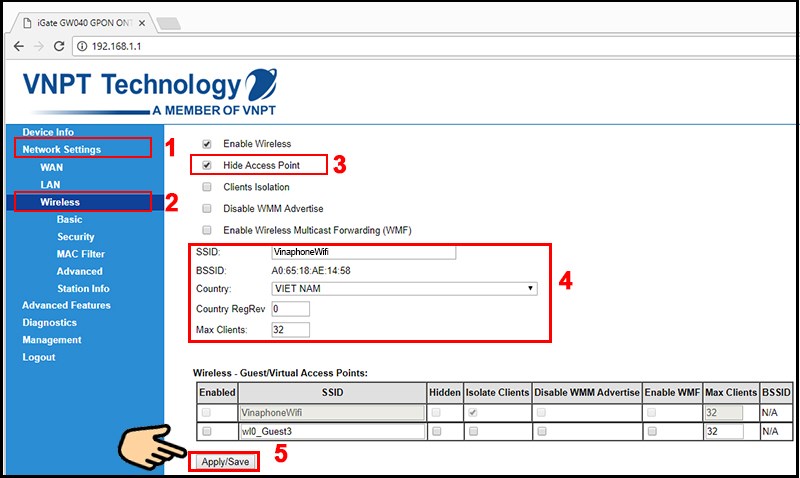The height and width of the screenshot is (478, 800).
Task: Open Device Info menu
Action: [x=48, y=132]
